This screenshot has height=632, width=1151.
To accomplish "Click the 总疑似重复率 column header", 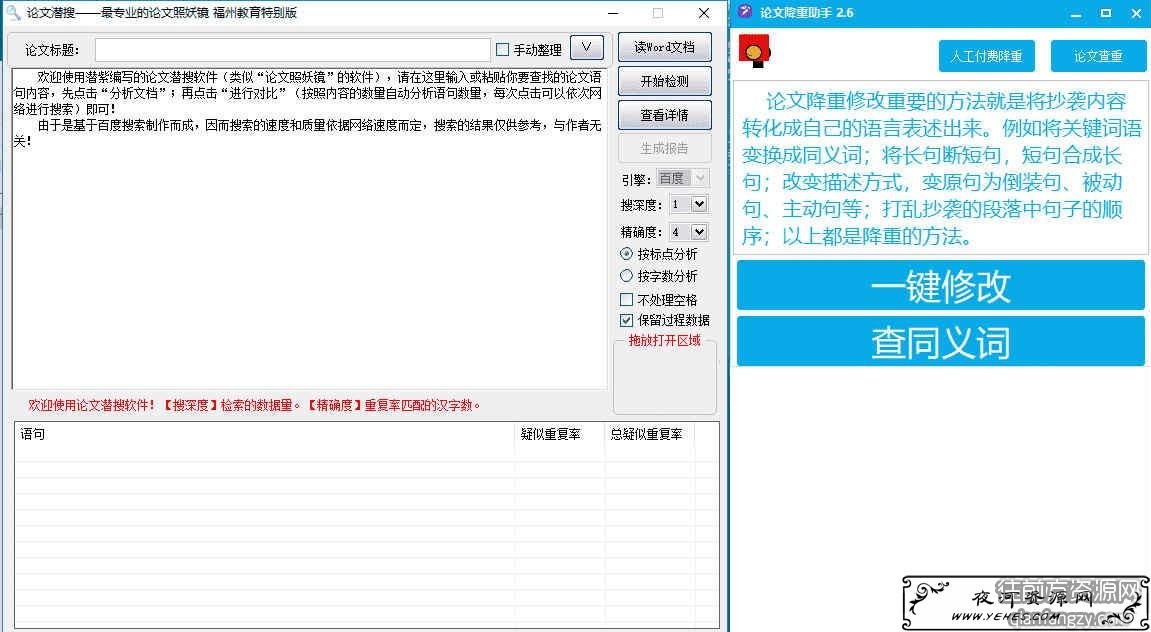I will tap(650, 434).
